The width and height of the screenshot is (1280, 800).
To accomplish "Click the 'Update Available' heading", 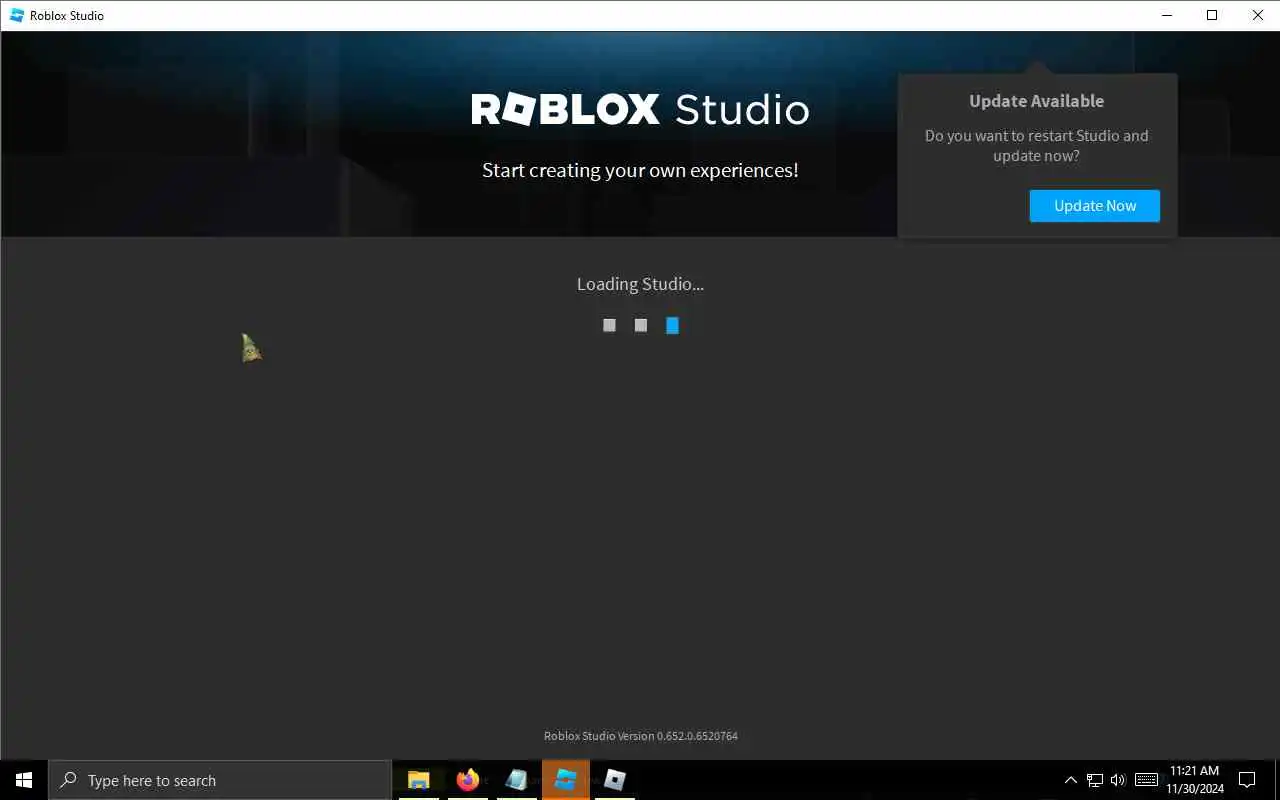I will 1036,101.
